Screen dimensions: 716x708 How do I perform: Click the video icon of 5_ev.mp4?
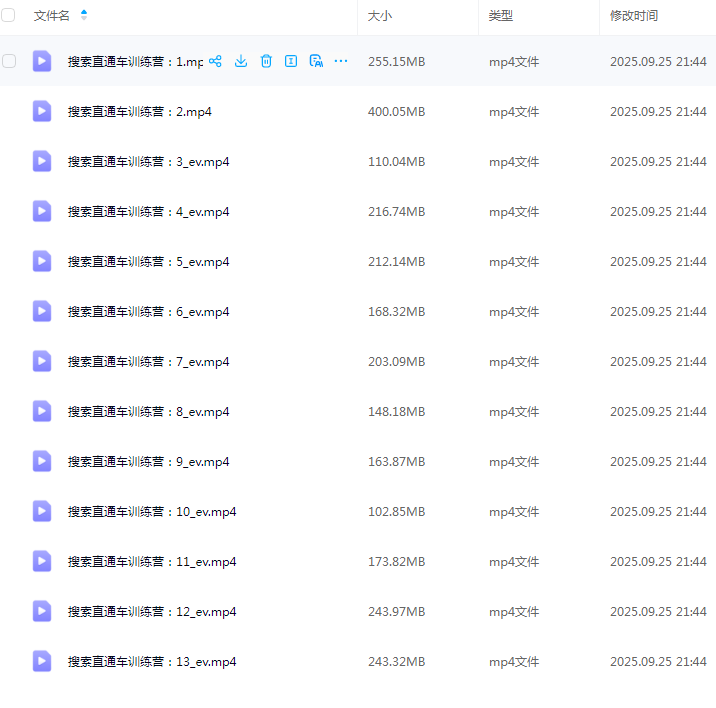42,261
